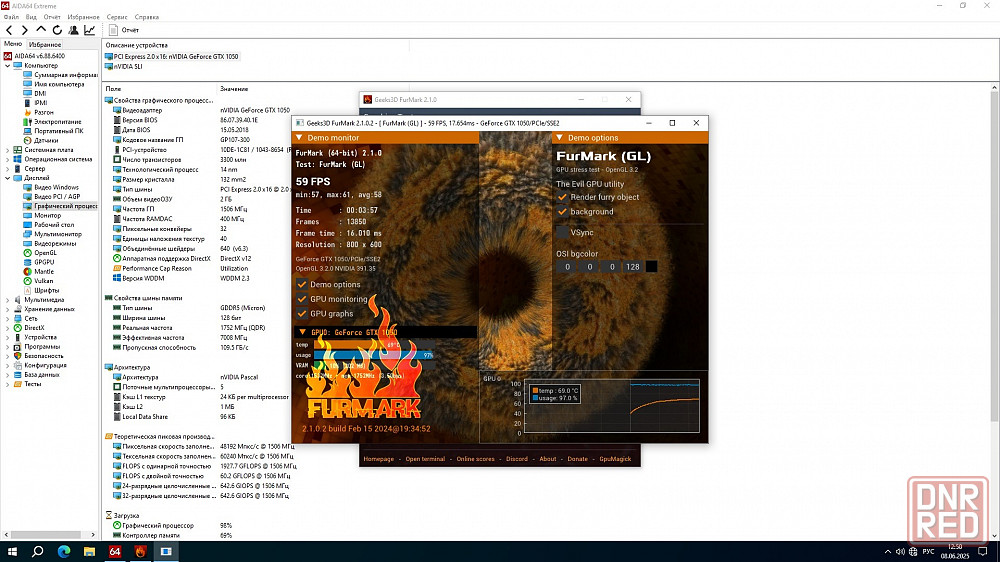Image resolution: width=1000 pixels, height=562 pixels.
Task: Open the Homepage link in FurMark window
Action: point(378,459)
